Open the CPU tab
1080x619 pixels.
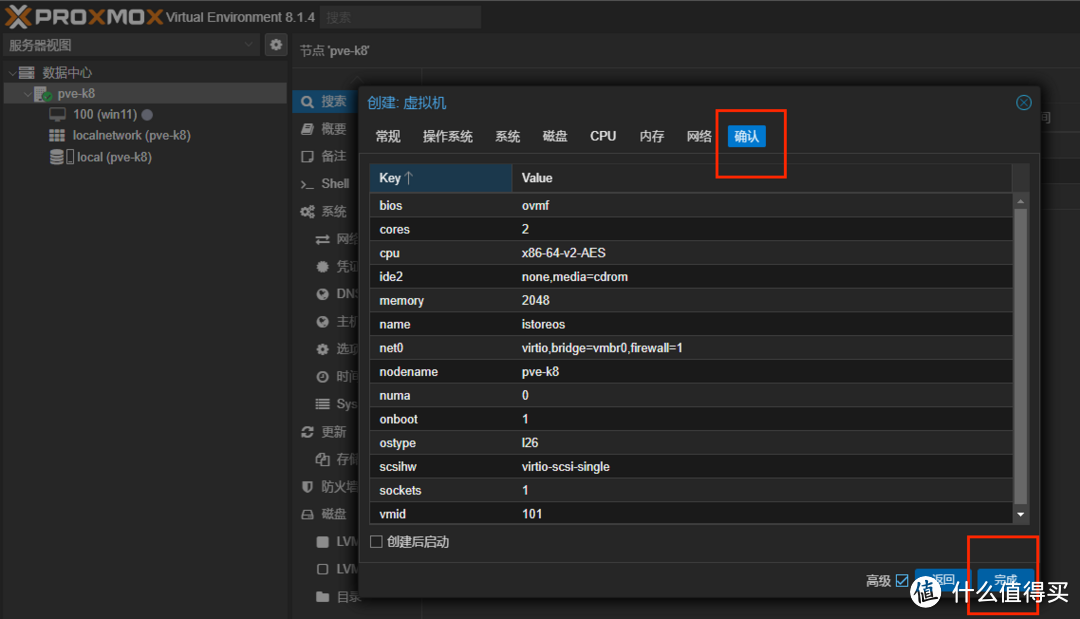603,136
